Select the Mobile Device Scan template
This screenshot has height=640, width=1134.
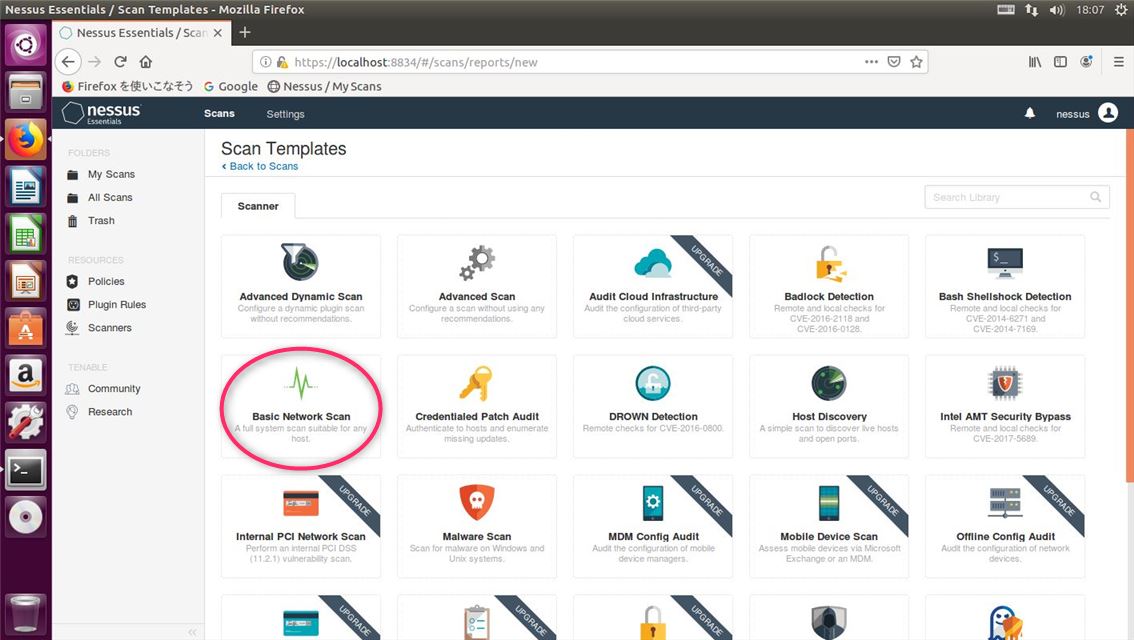[x=829, y=526]
